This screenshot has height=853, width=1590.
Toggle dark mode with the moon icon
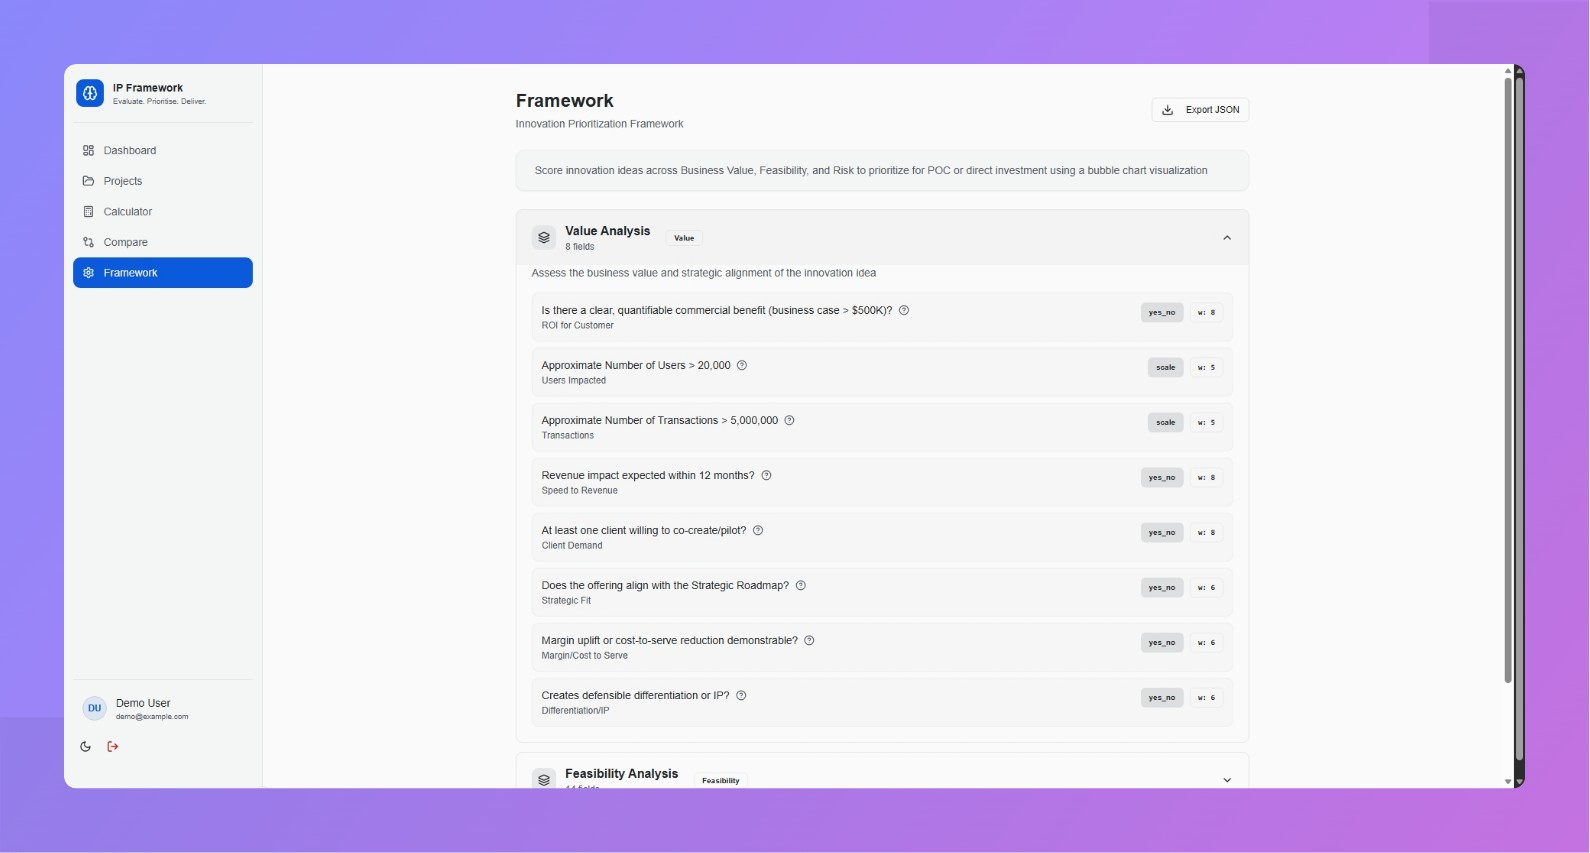85,746
